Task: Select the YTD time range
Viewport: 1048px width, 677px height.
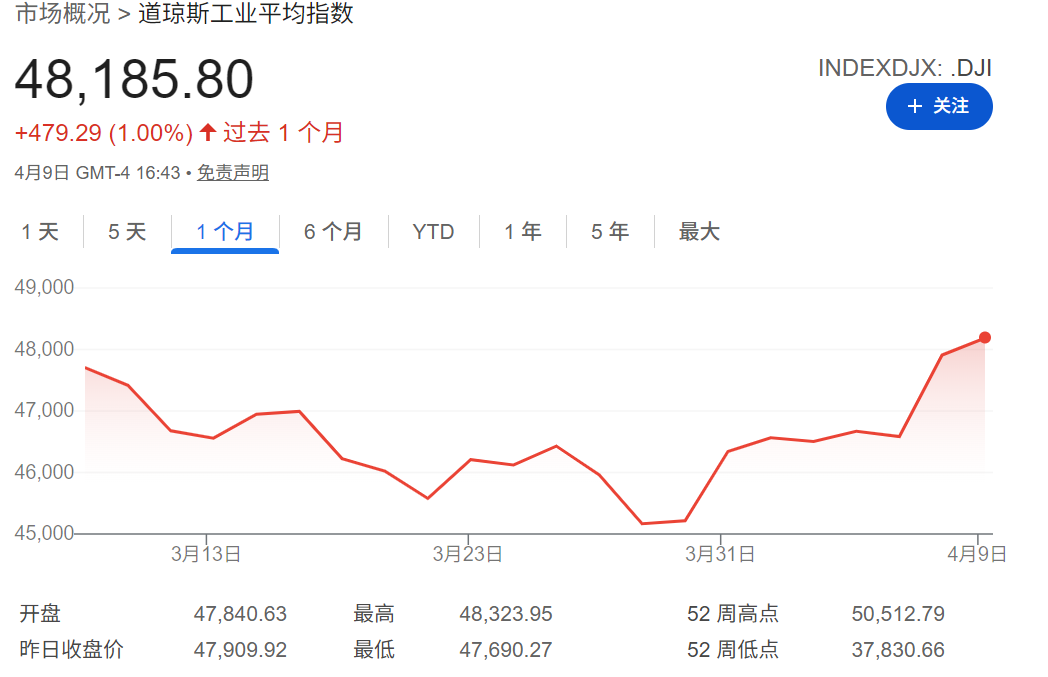Action: [x=433, y=231]
